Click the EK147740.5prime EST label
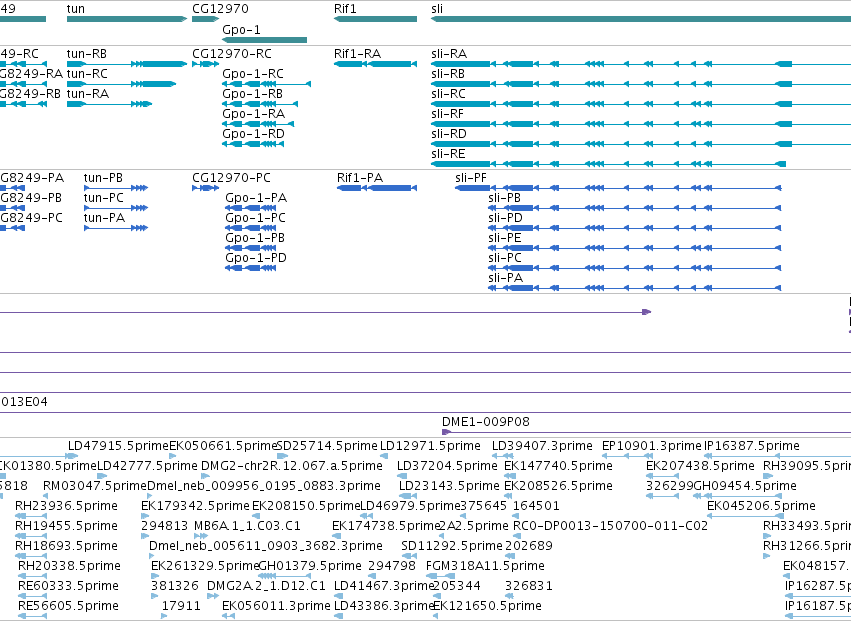The image size is (851, 621). tap(558, 466)
